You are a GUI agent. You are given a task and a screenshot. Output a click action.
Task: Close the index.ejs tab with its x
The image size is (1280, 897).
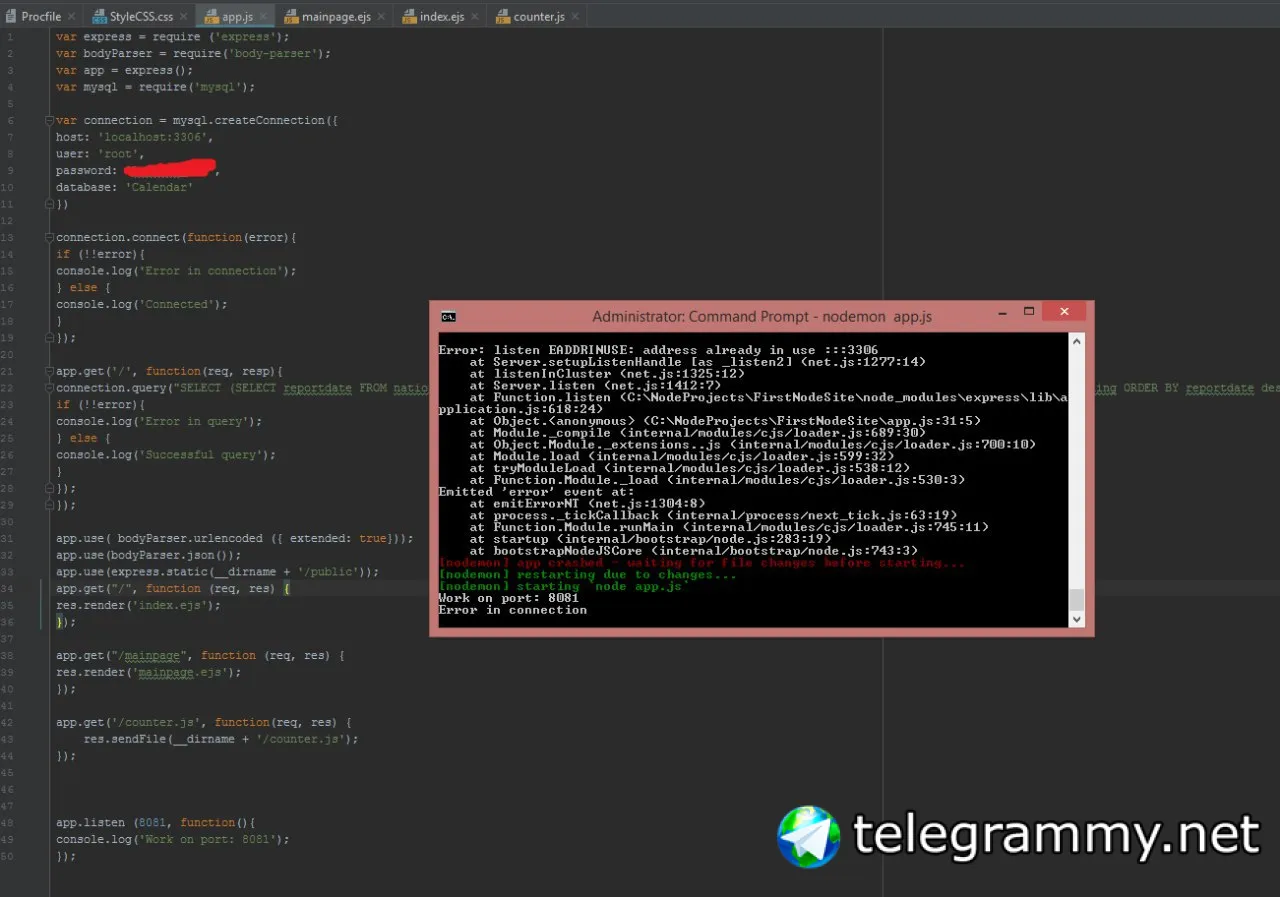pyautogui.click(x=474, y=17)
